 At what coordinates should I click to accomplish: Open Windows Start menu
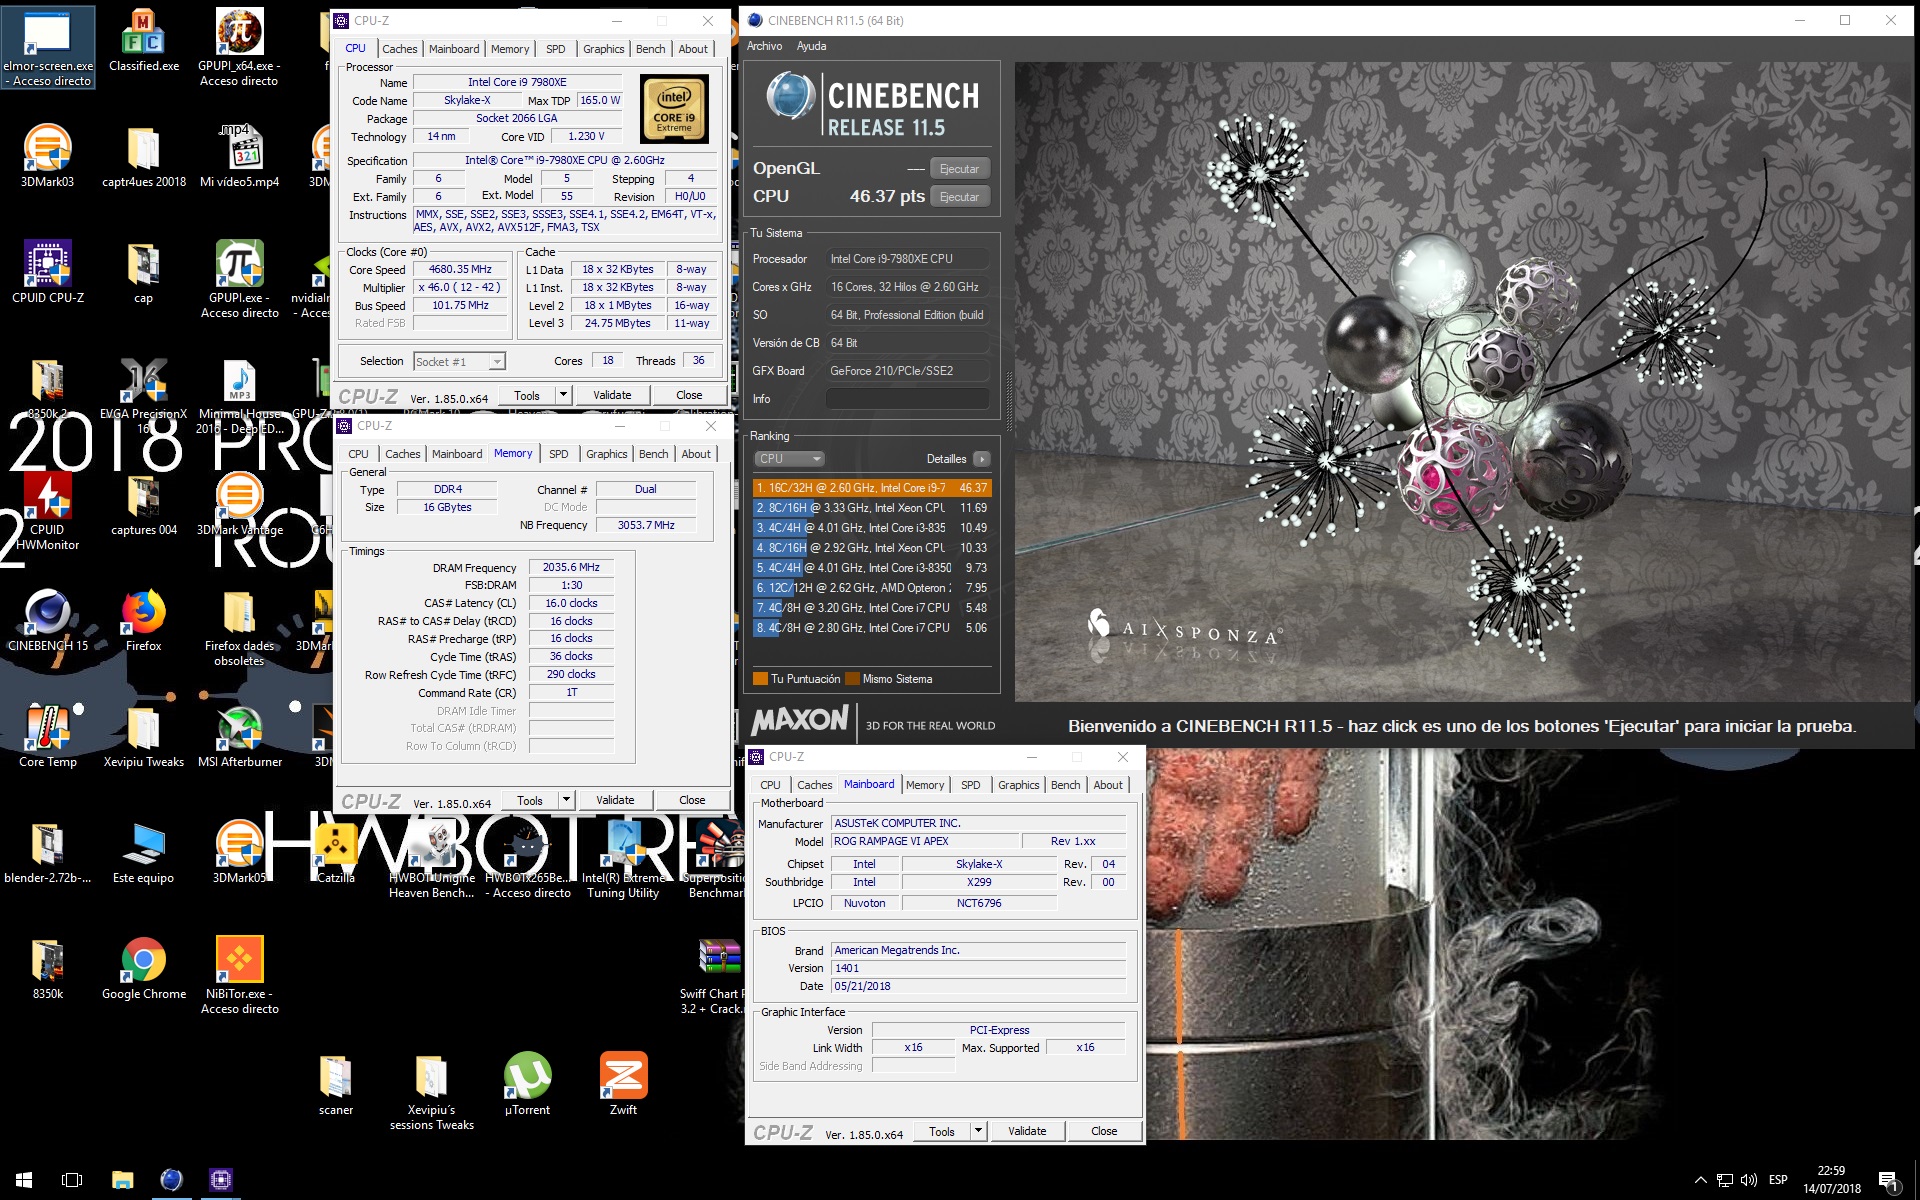click(24, 1180)
